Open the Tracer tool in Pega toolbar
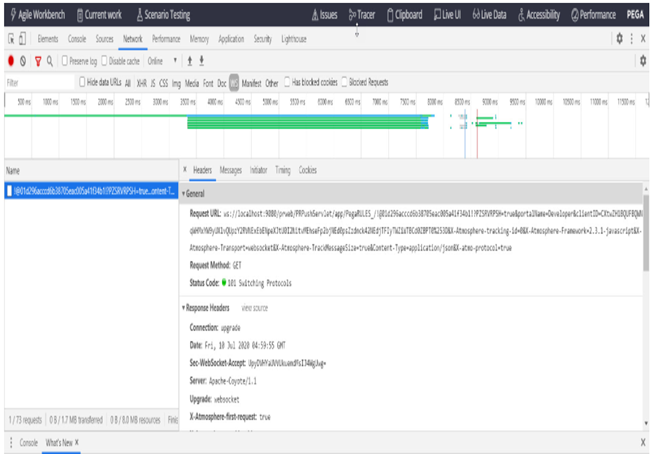Image resolution: width=650 pixels, height=454 pixels. click(x=365, y=15)
